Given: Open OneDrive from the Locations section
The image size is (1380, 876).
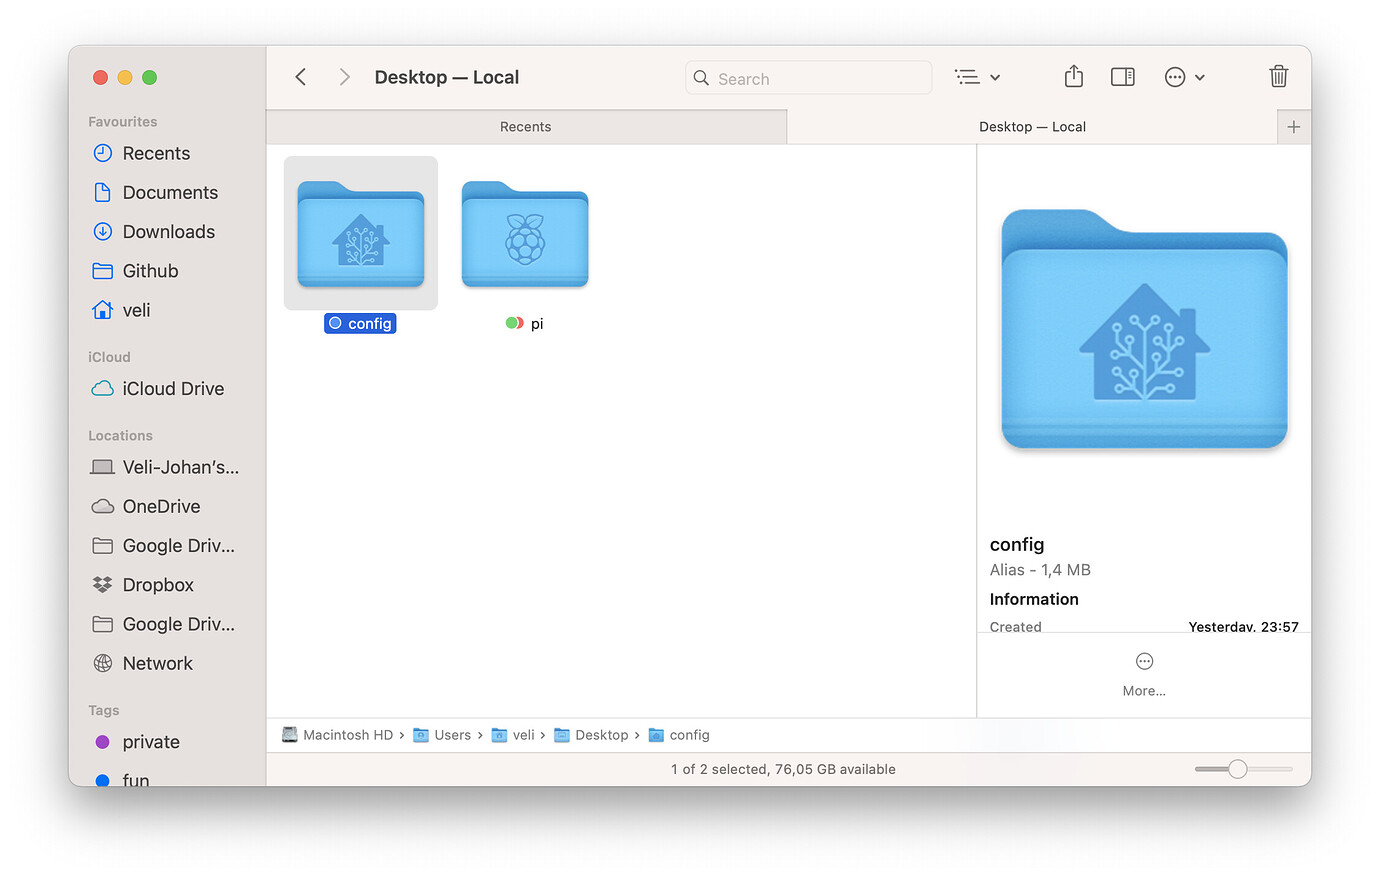Looking at the screenshot, I should (161, 506).
